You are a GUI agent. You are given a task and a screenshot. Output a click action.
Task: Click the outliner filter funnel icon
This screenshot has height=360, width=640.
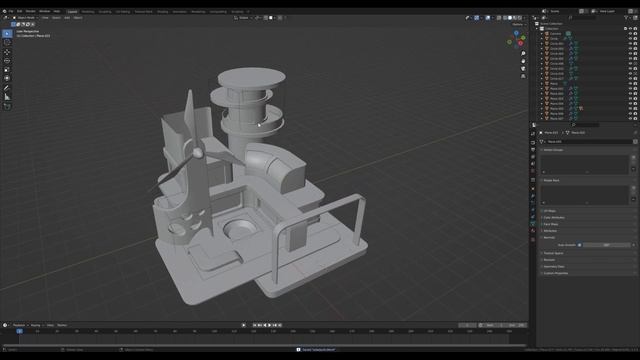(x=627, y=18)
